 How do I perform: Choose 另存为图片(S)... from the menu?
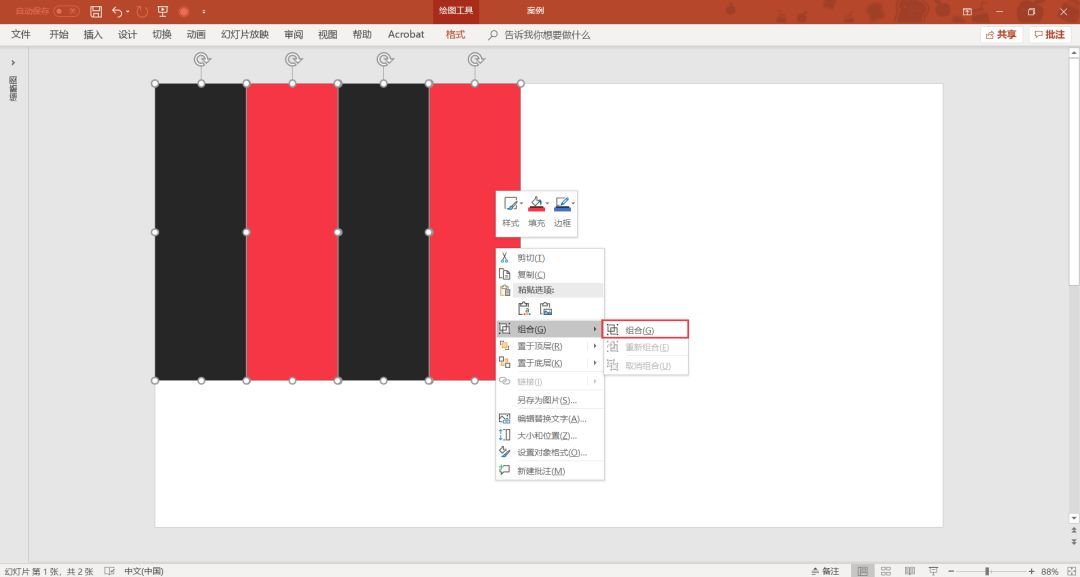[x=550, y=400]
